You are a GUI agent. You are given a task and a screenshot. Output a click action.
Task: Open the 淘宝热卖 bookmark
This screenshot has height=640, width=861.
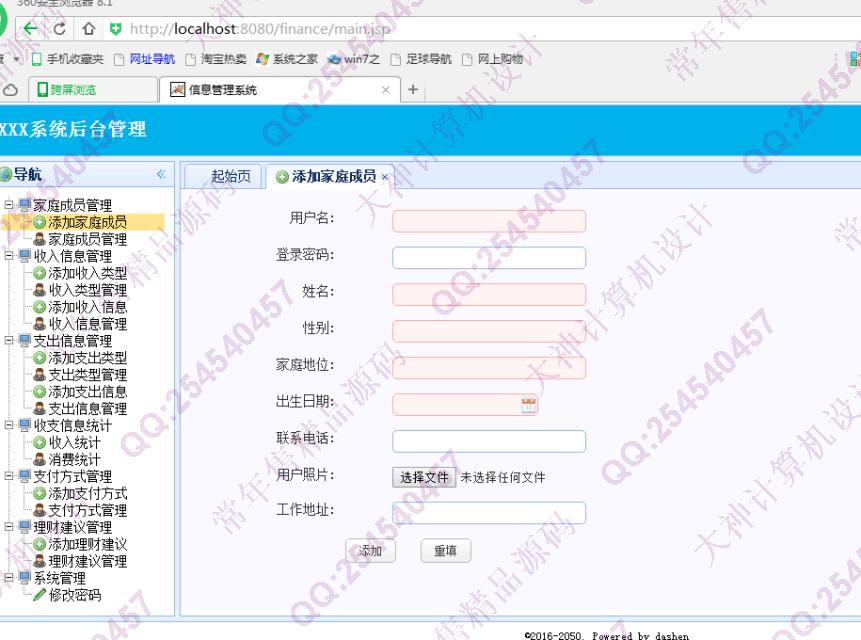click(215, 59)
